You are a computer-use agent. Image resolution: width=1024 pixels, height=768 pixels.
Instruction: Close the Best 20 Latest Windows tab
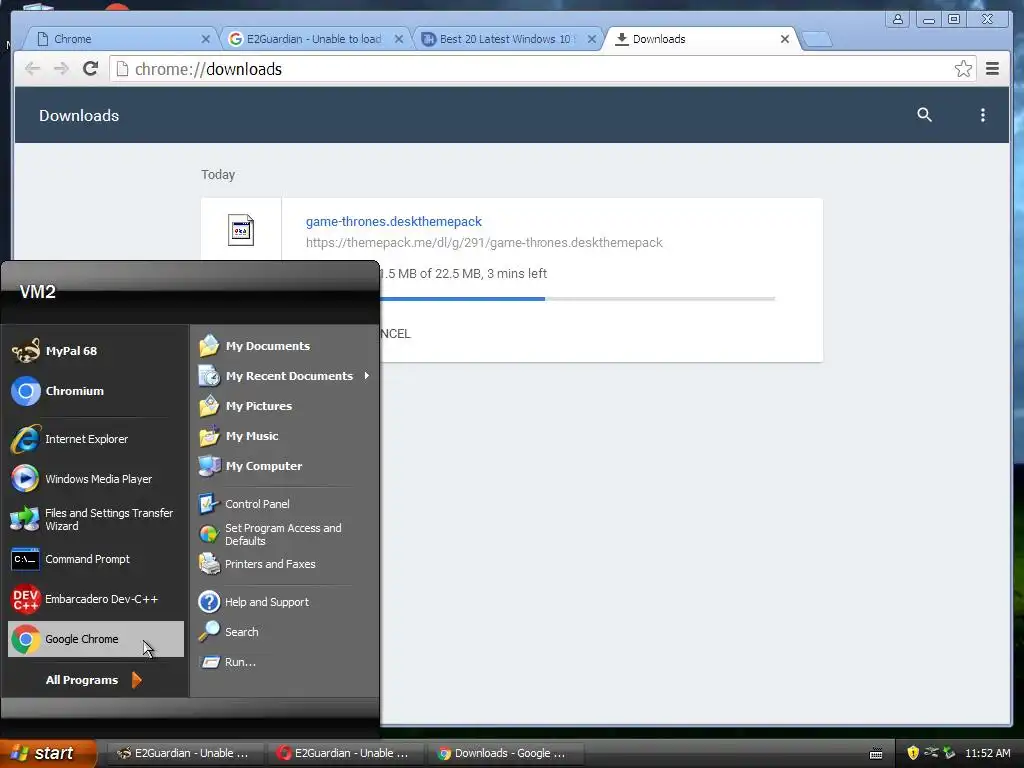(592, 39)
